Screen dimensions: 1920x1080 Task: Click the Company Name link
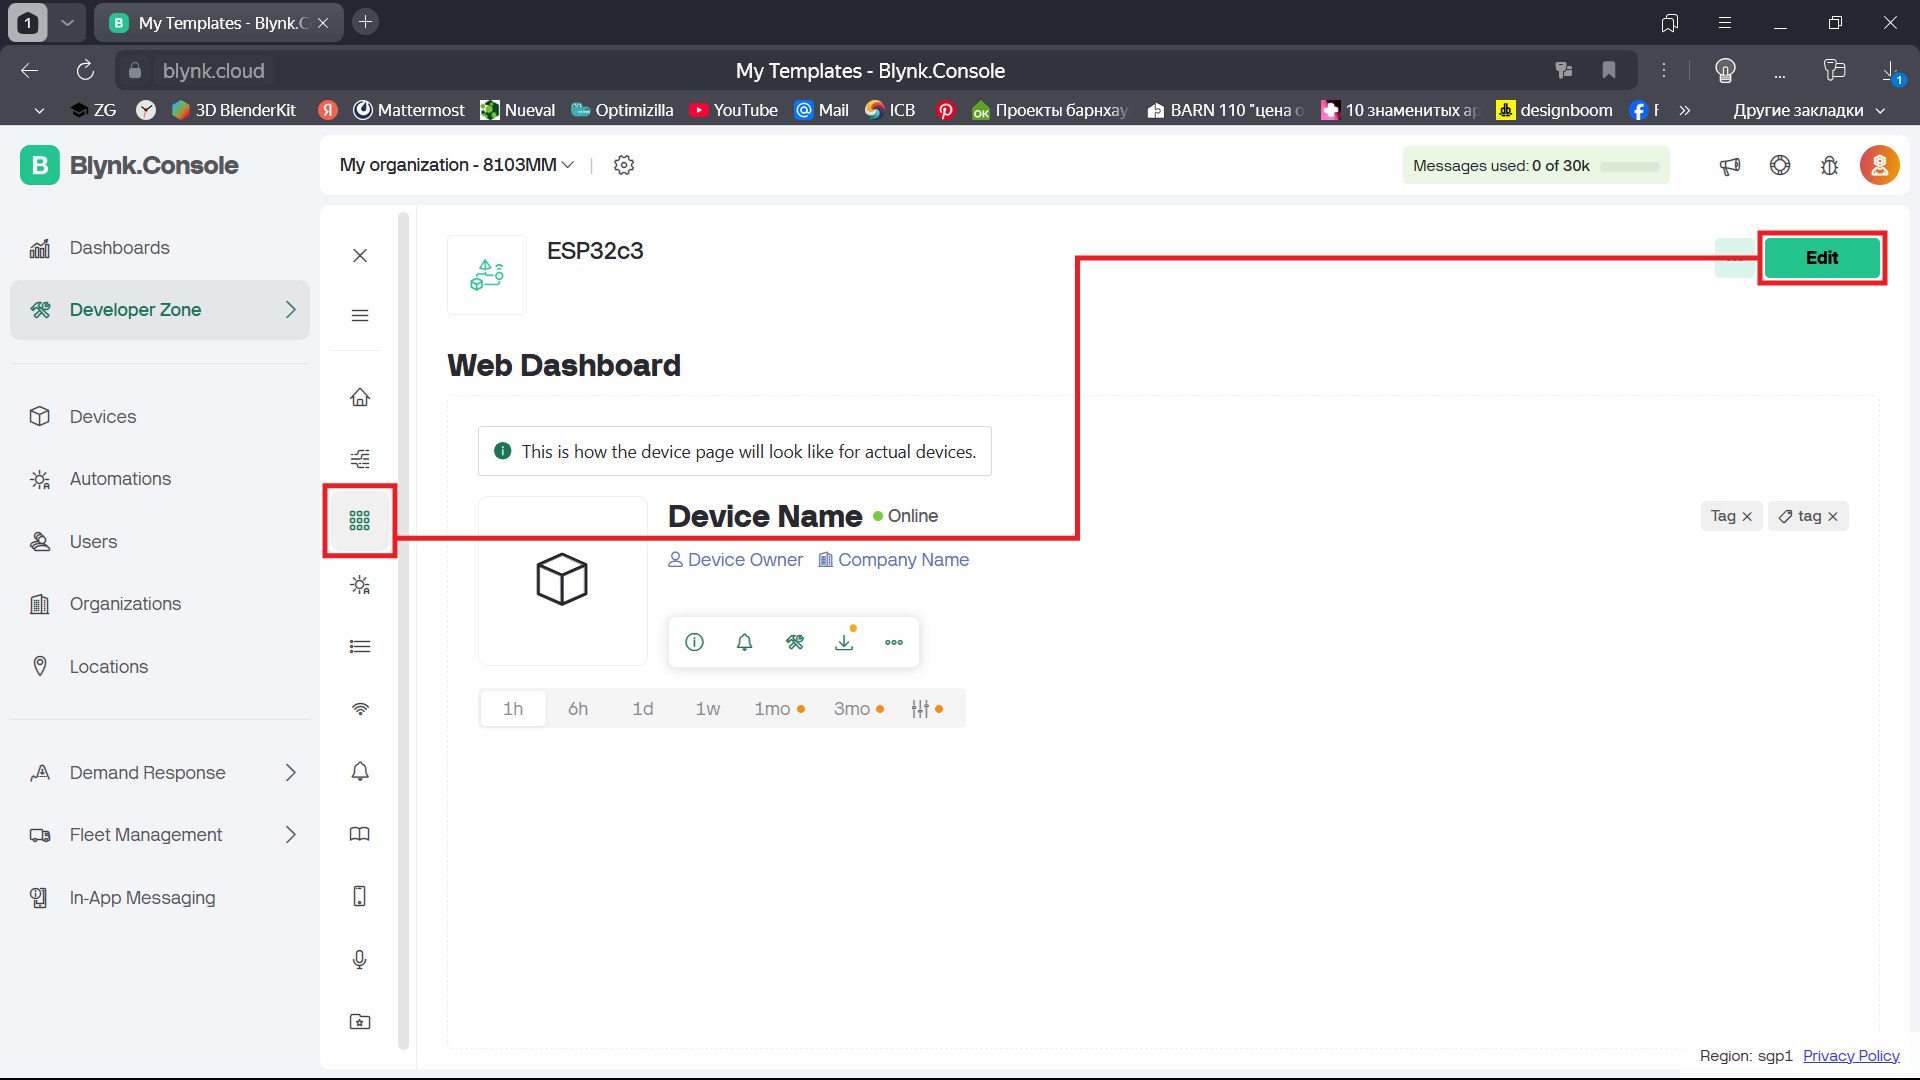pyautogui.click(x=893, y=560)
